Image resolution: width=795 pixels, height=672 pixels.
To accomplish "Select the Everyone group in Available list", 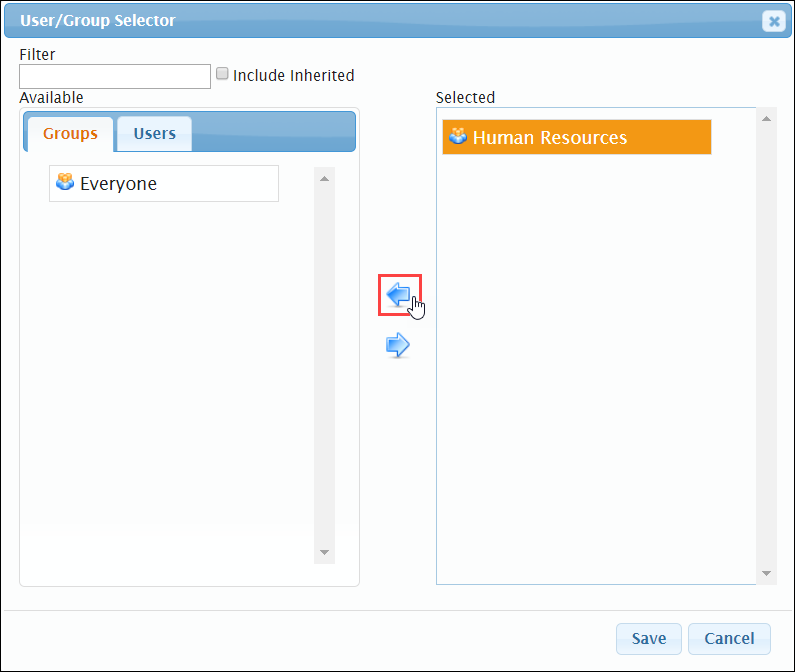I will (164, 184).
